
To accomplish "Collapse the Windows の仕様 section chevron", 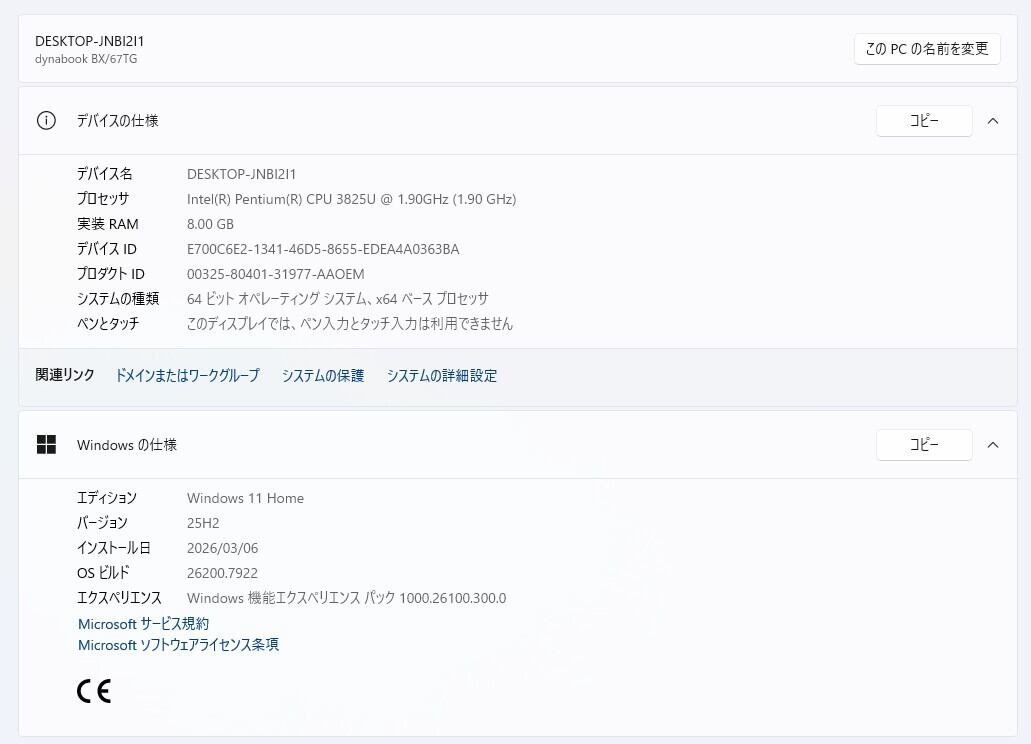I will [x=993, y=445].
